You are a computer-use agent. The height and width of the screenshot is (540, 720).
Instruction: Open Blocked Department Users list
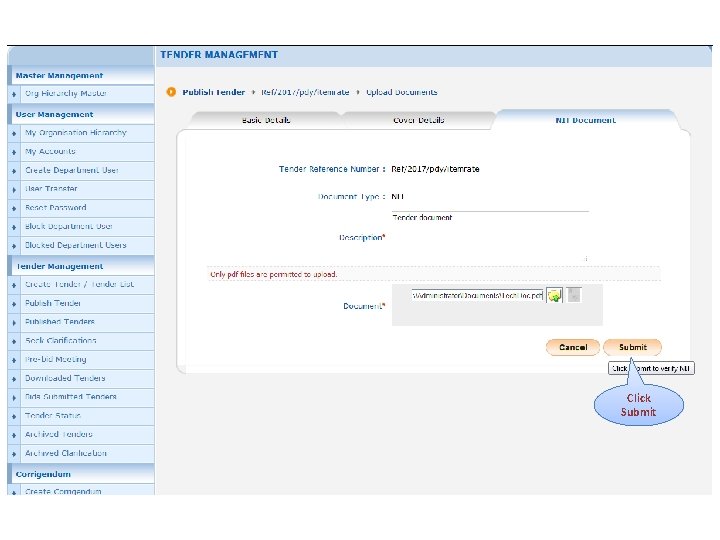pyautogui.click(x=76, y=245)
